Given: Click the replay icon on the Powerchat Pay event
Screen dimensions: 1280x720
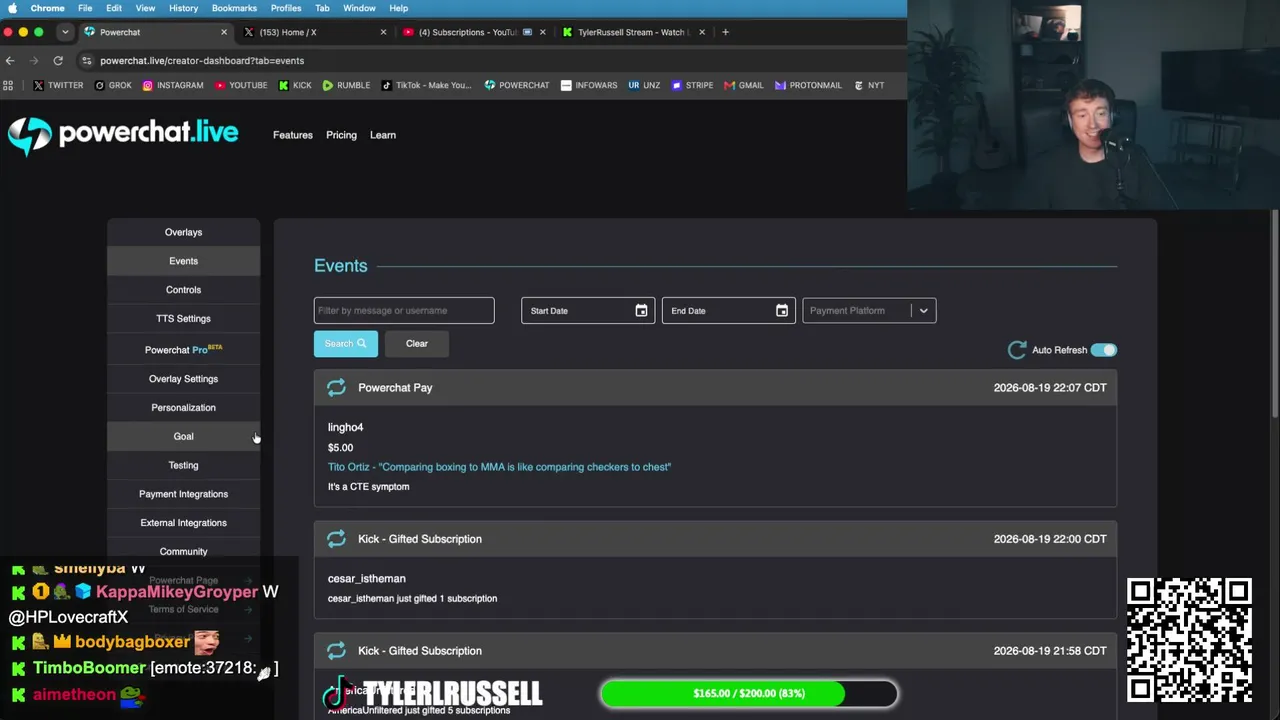Looking at the screenshot, I should (336, 387).
